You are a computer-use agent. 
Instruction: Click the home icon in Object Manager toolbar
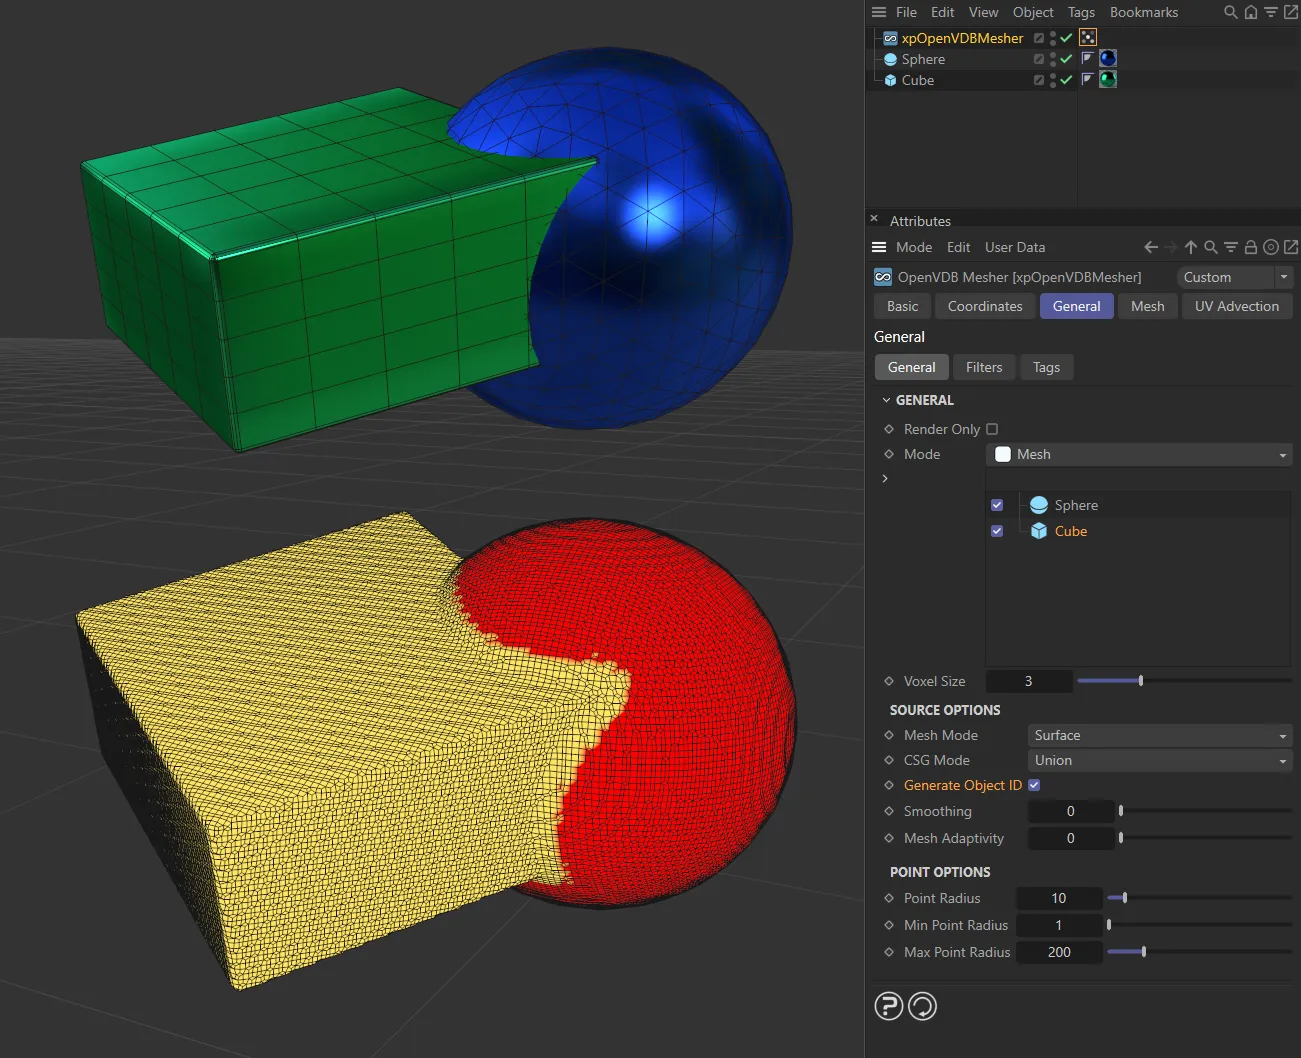pyautogui.click(x=1250, y=12)
